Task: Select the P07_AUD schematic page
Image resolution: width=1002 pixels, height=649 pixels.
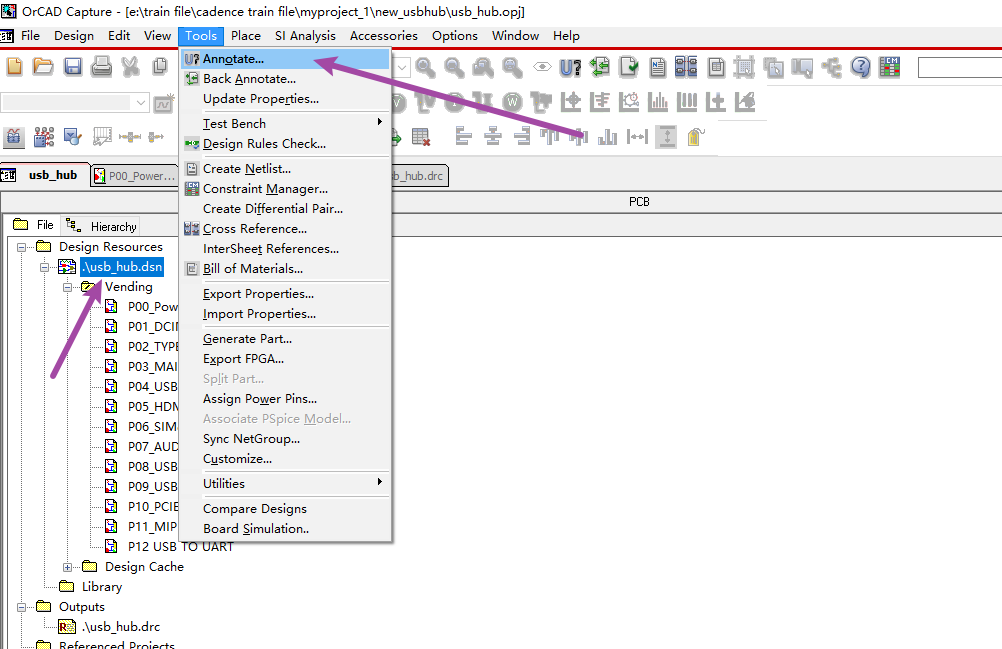Action: coord(152,447)
